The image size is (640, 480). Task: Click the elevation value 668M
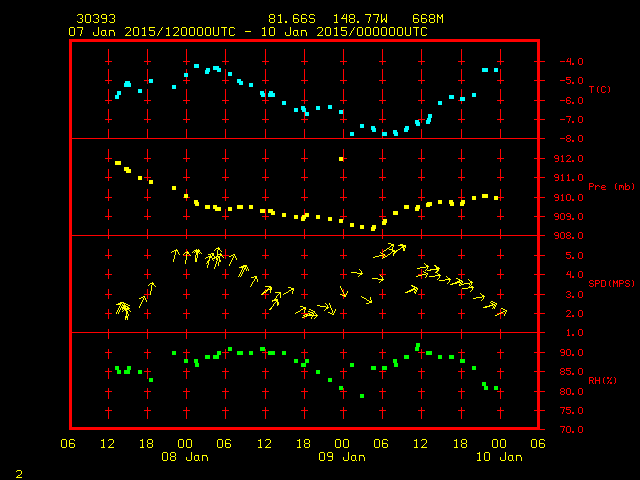coord(427,19)
